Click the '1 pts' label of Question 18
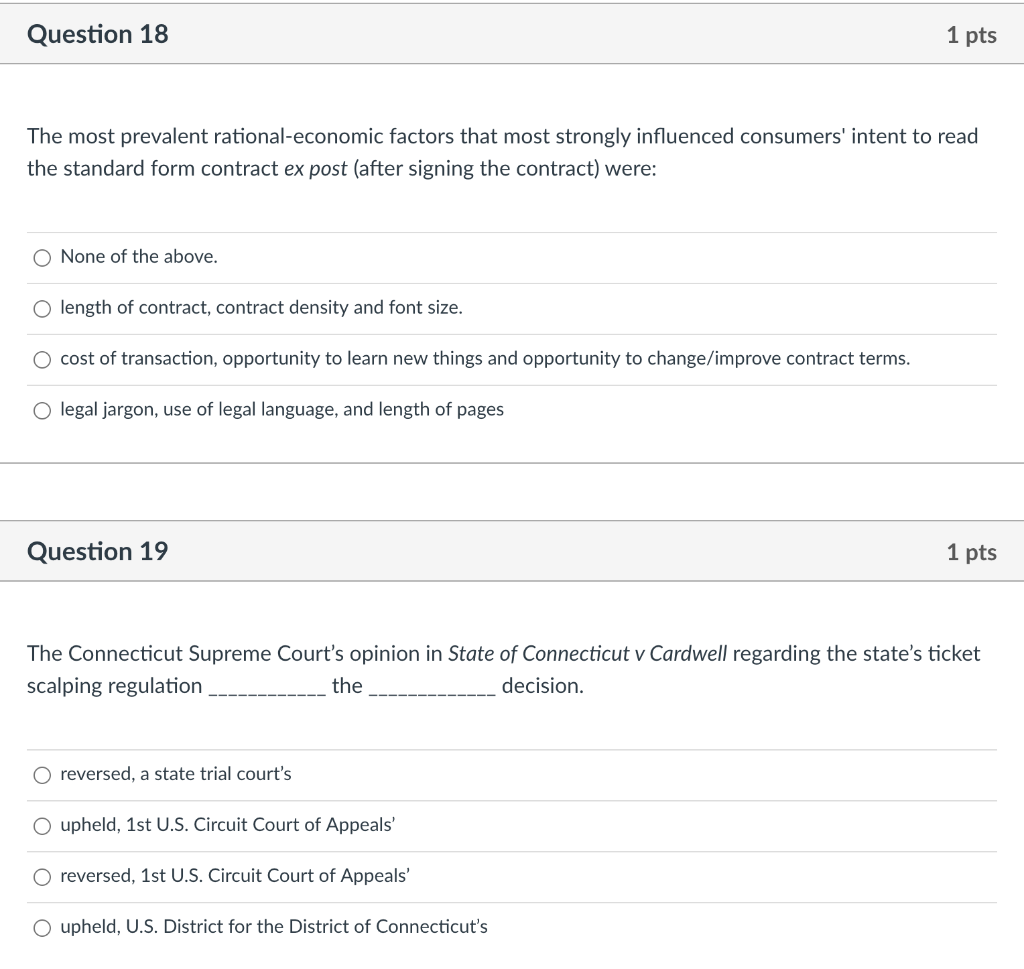 click(971, 35)
